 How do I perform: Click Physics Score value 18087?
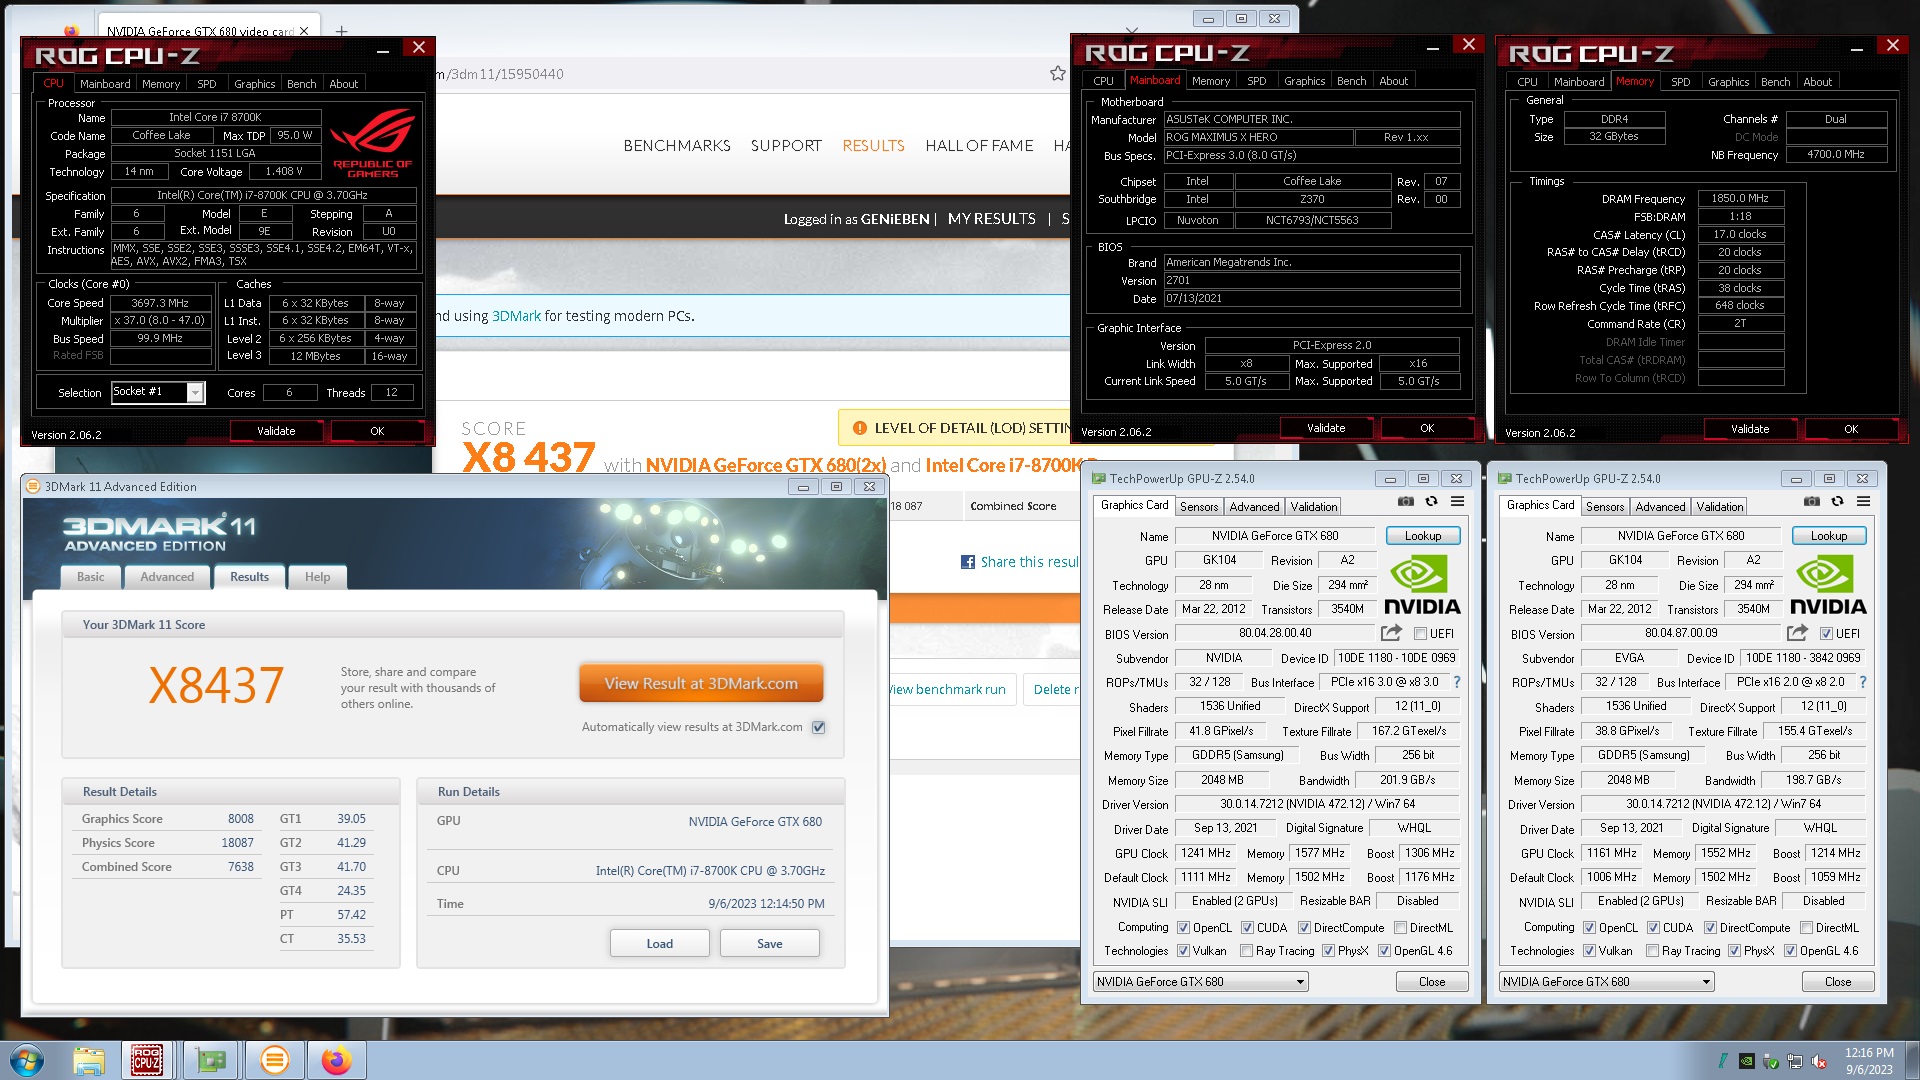237,842
